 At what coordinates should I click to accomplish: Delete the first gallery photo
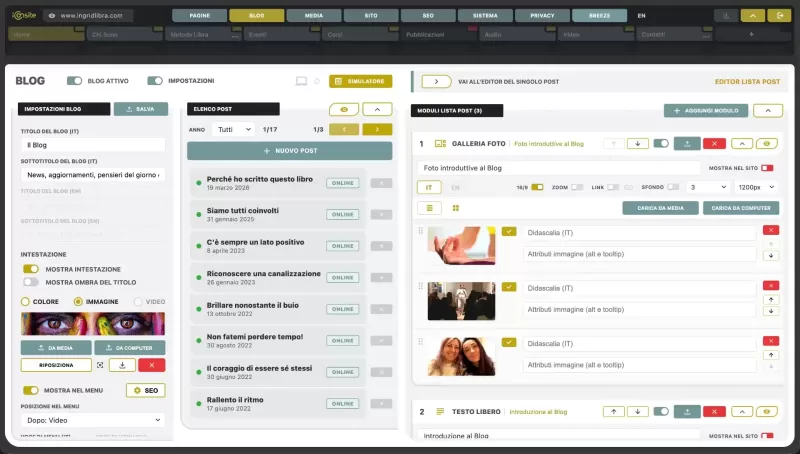pos(770,231)
